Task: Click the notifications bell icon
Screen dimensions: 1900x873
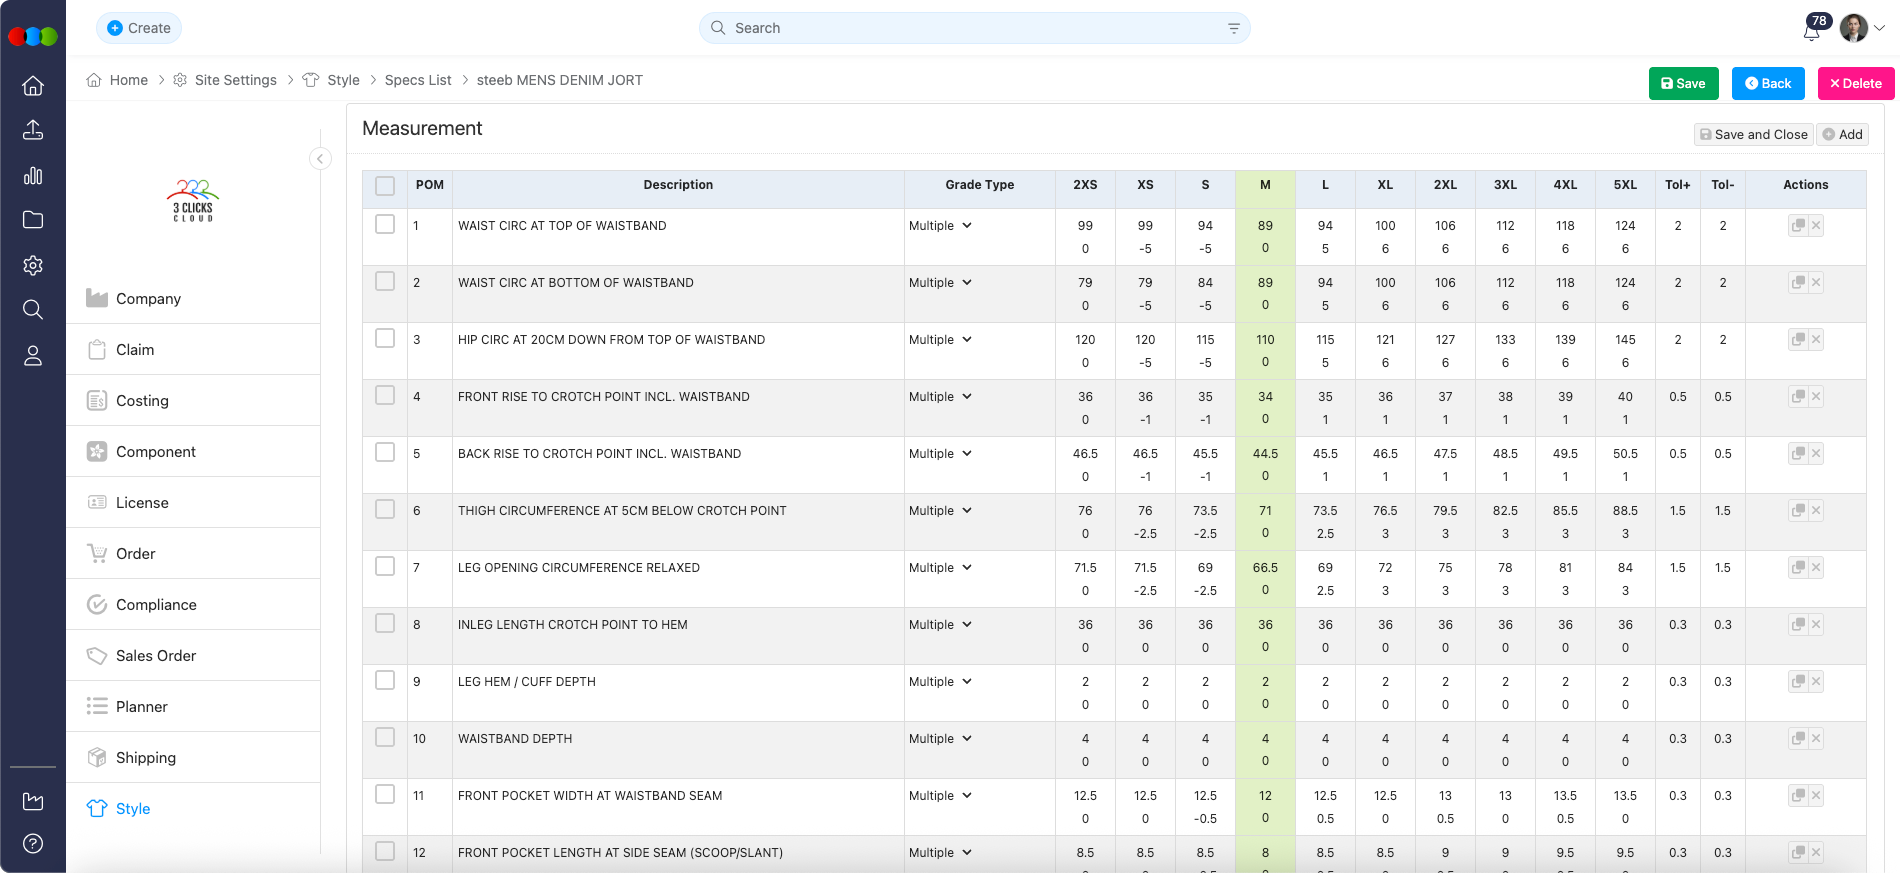Action: (1811, 30)
